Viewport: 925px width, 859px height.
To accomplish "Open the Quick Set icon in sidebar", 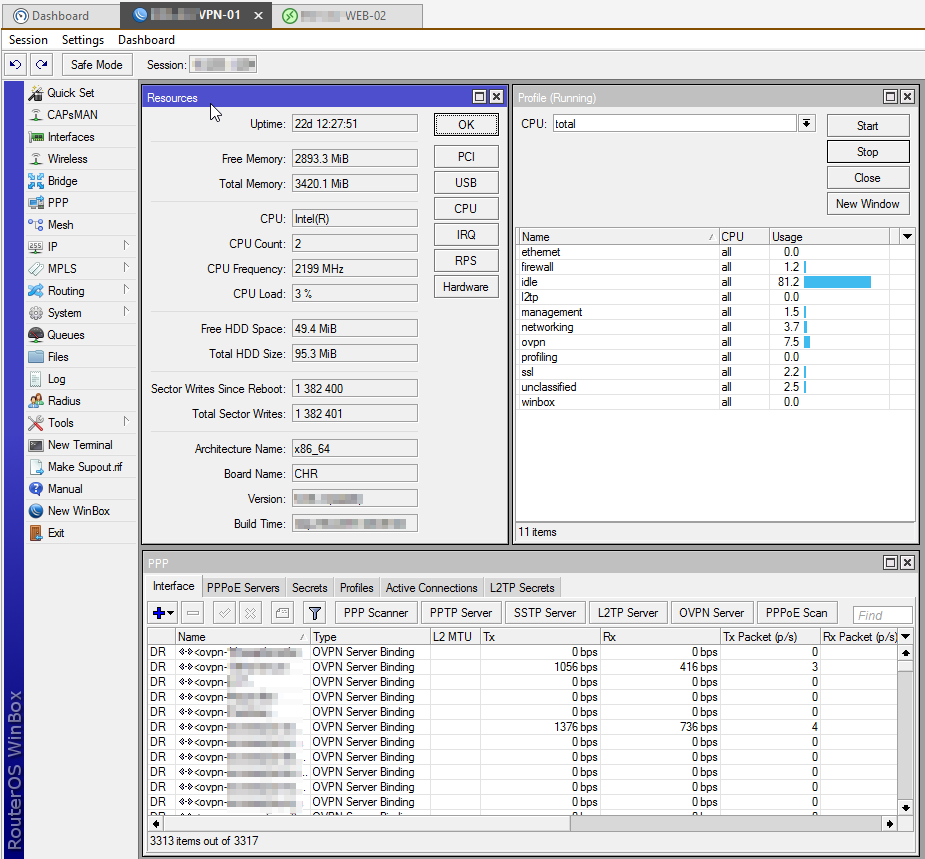I will [36, 93].
